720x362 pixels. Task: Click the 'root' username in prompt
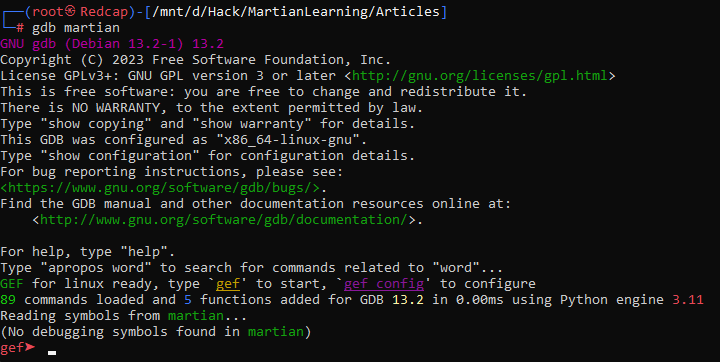click(48, 12)
